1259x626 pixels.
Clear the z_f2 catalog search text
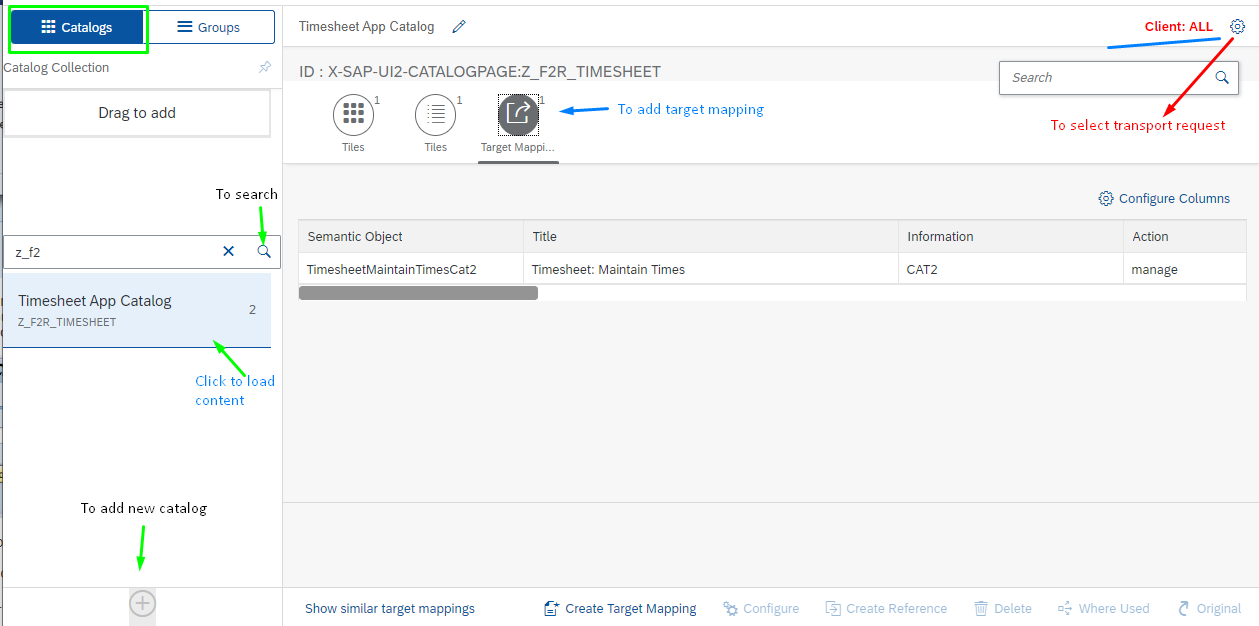click(228, 252)
